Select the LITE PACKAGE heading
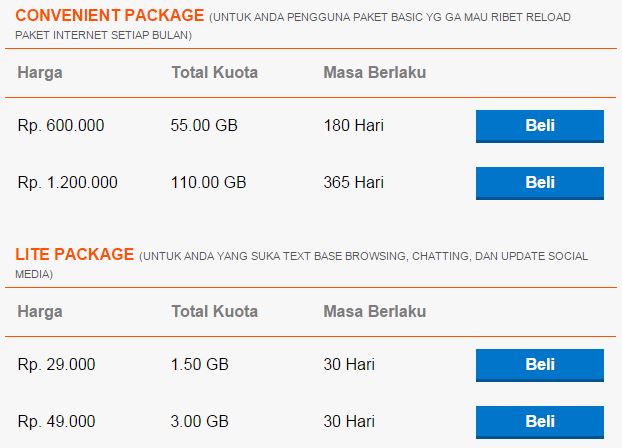The height and width of the screenshot is (448, 622). coord(75,254)
